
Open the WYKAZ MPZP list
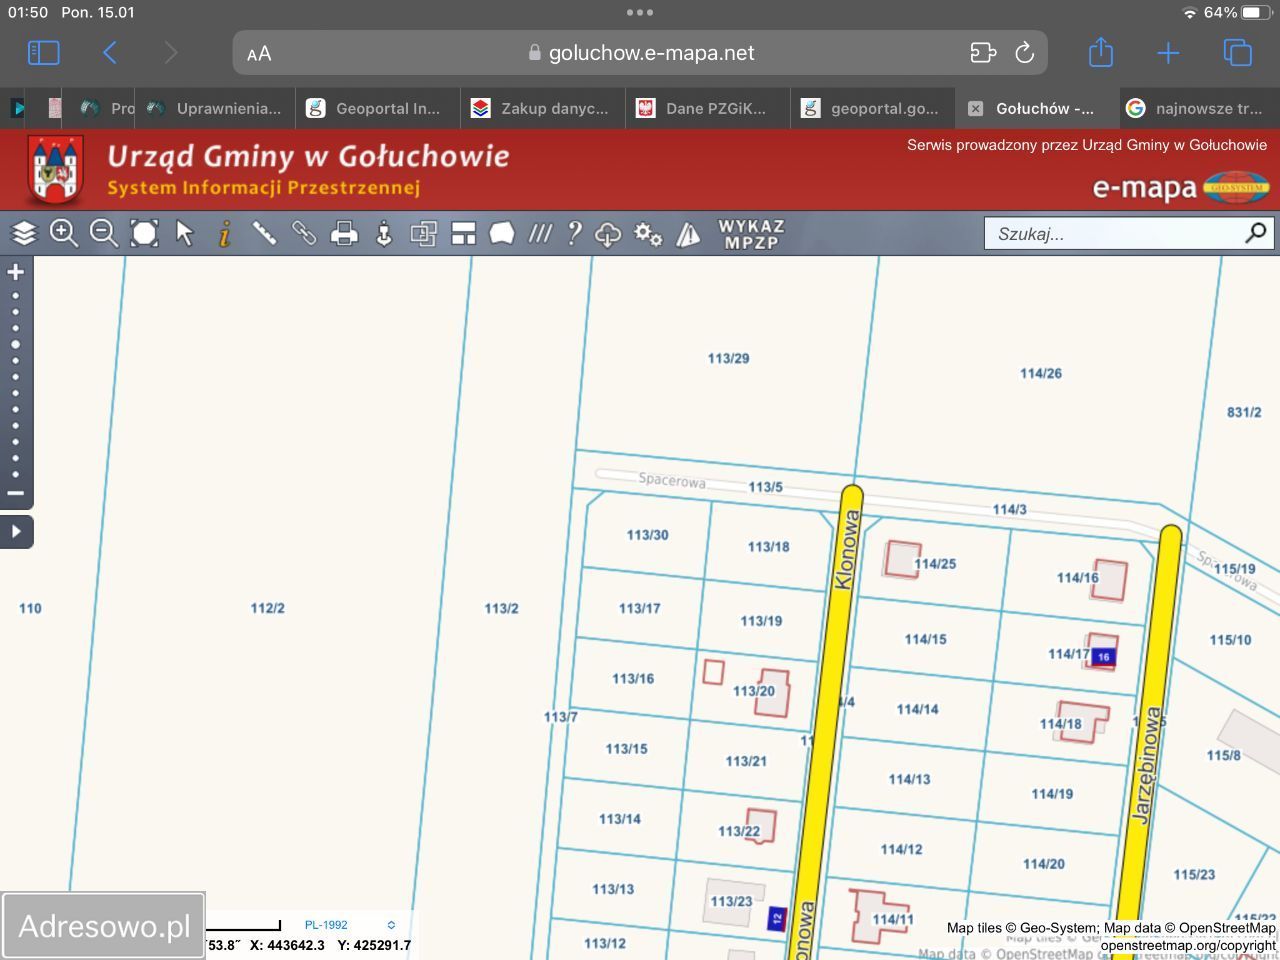[751, 234]
